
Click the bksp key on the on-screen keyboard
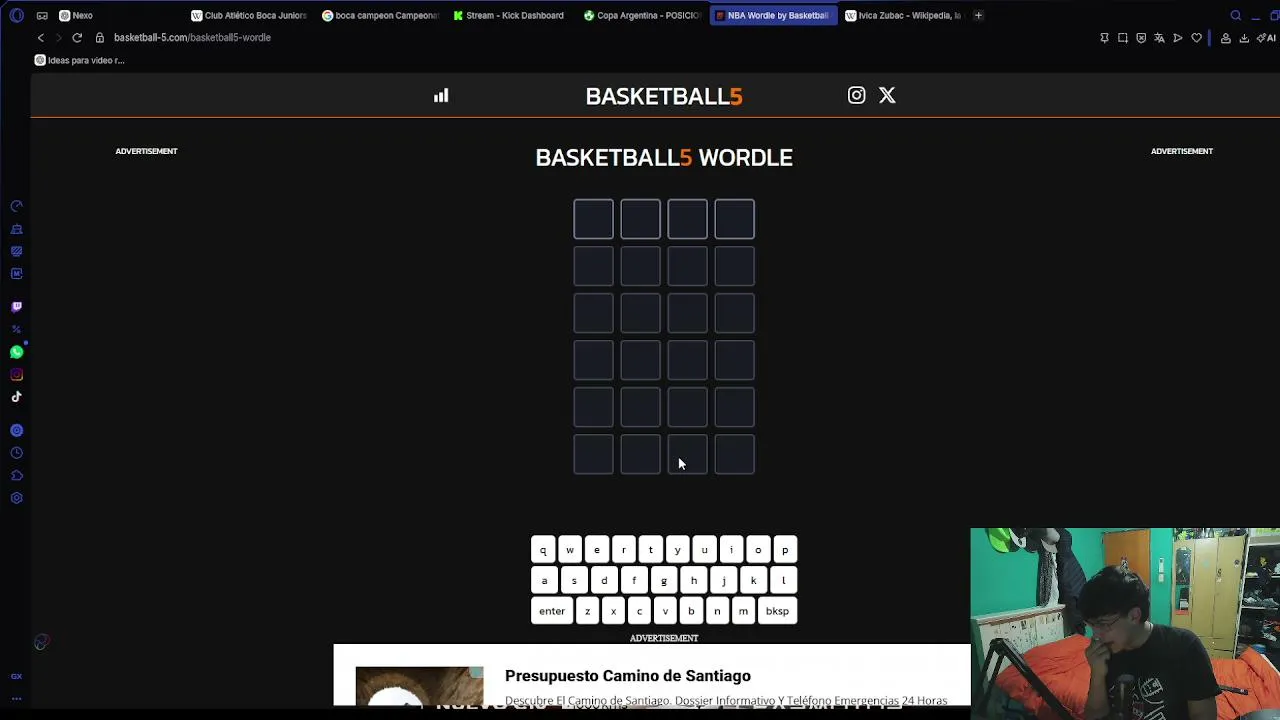click(777, 611)
